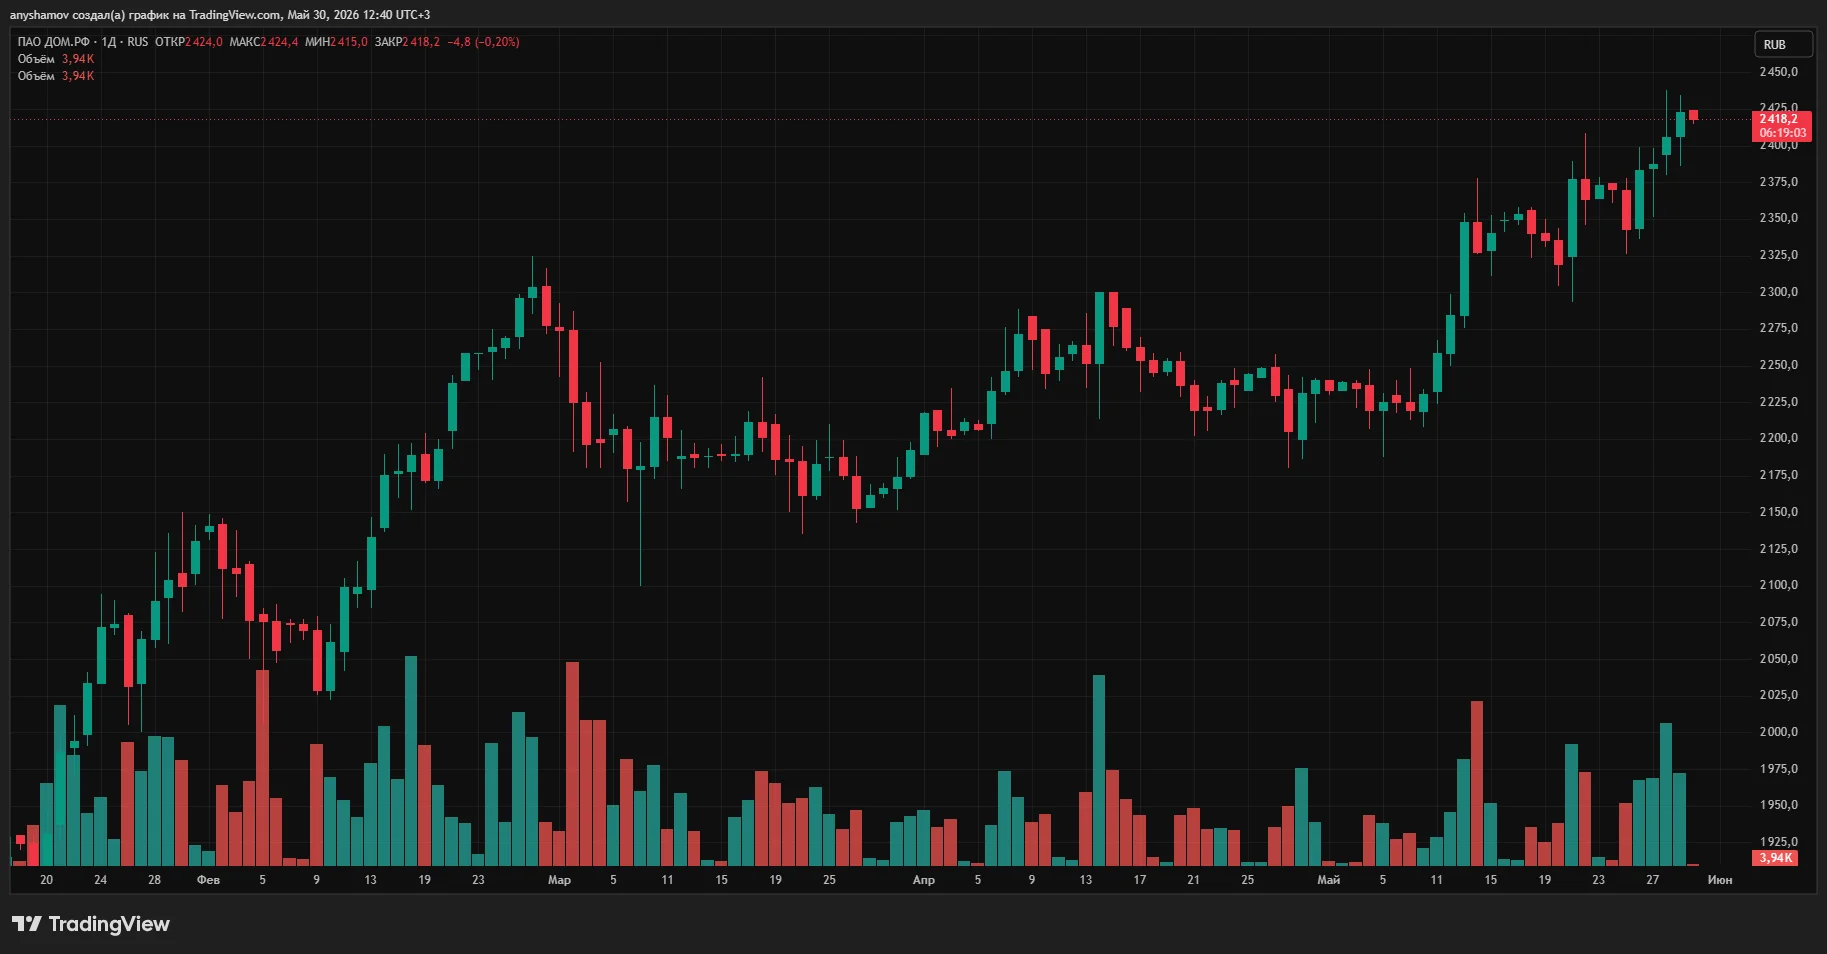Click the 1950,0 price axis label
Screen dimensions: 1827x954
coord(1779,805)
